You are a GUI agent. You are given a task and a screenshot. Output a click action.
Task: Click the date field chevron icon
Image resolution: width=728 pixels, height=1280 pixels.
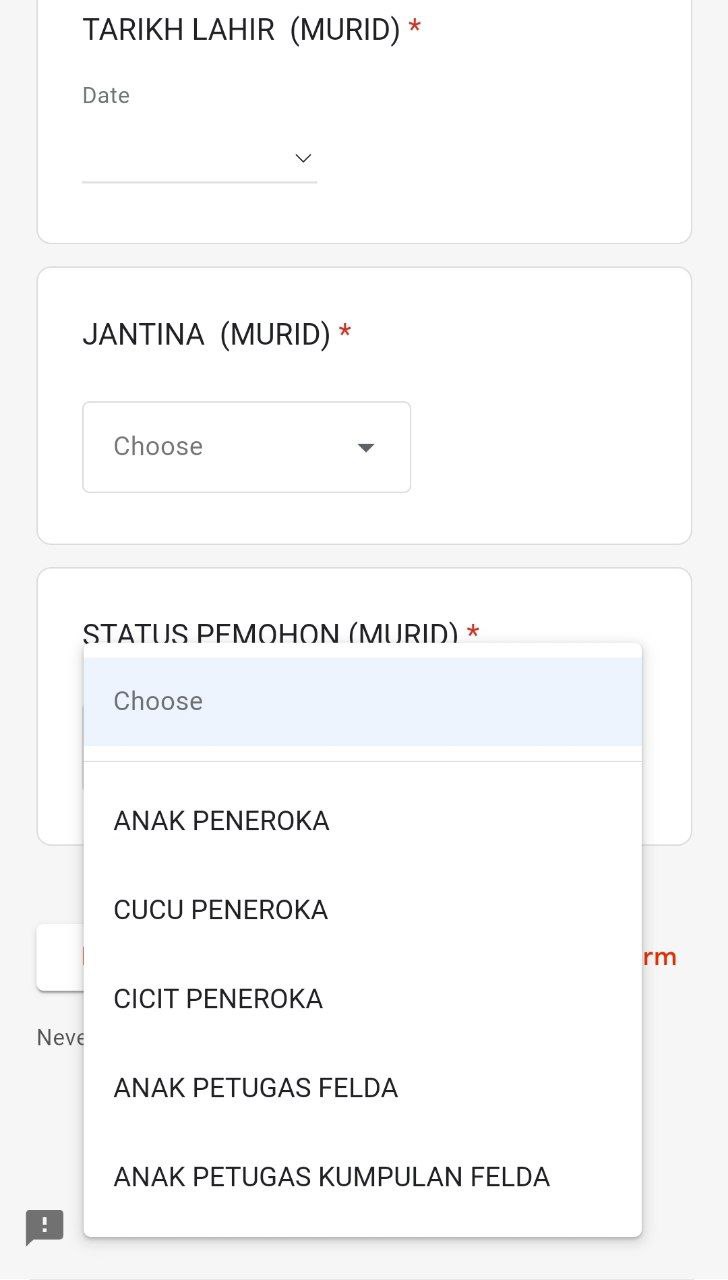click(303, 158)
